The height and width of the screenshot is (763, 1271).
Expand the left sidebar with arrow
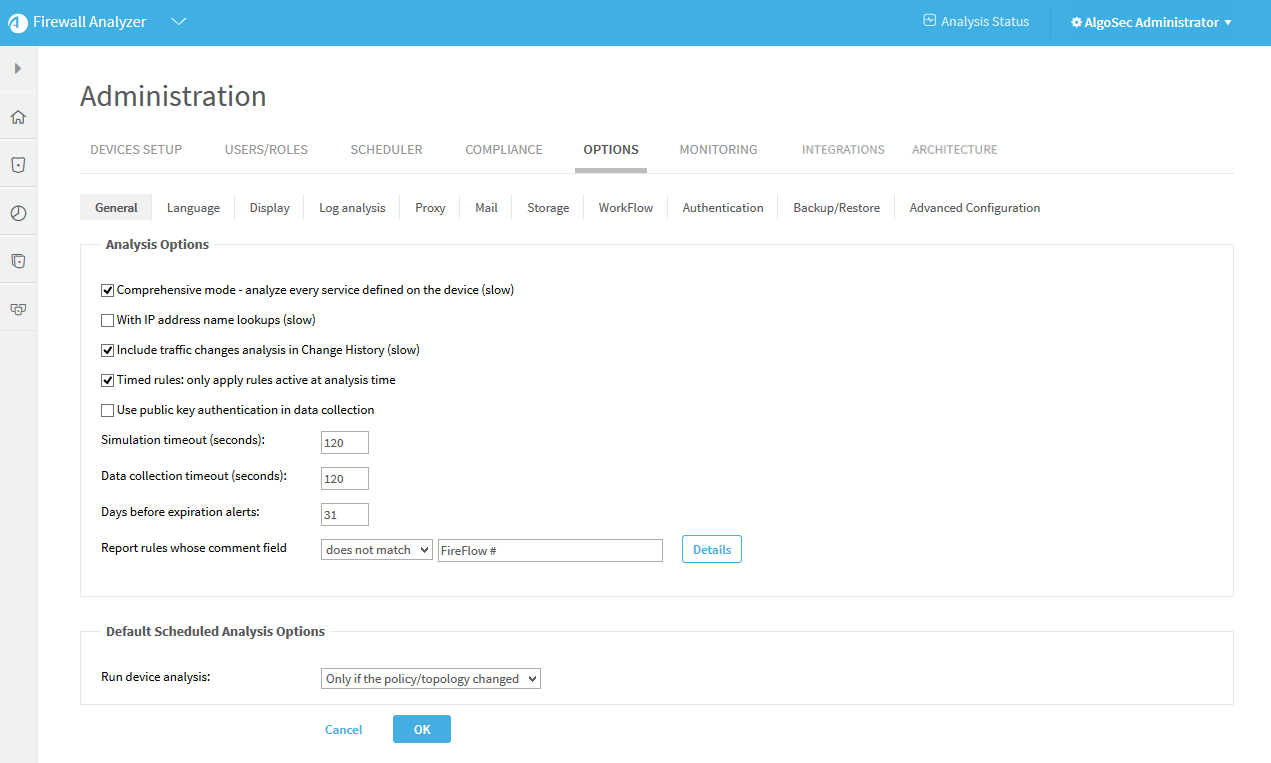click(18, 68)
